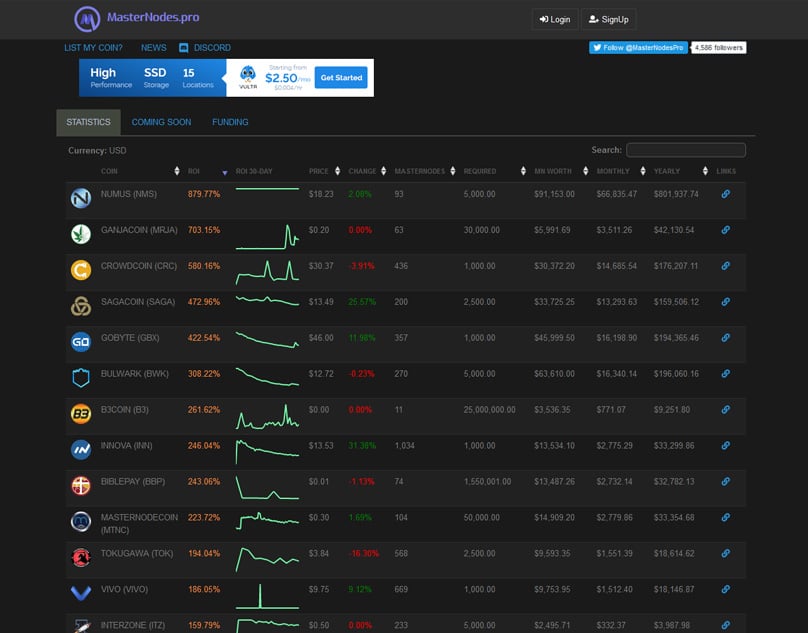This screenshot has height=633, width=808.
Task: Click the SignUp button
Action: pyautogui.click(x=608, y=19)
